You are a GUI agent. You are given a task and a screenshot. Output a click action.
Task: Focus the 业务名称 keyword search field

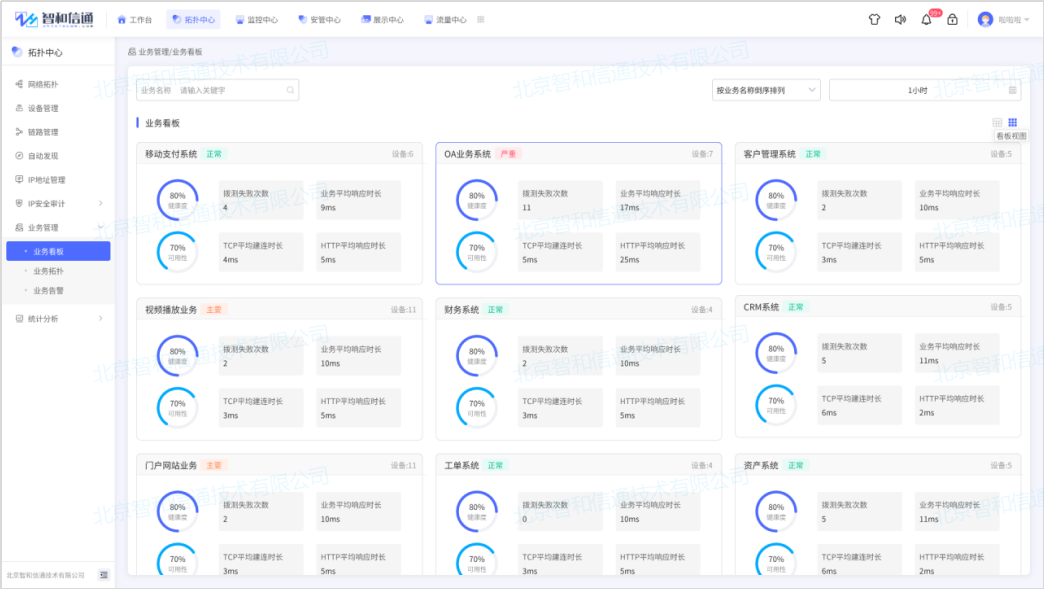[x=217, y=90]
